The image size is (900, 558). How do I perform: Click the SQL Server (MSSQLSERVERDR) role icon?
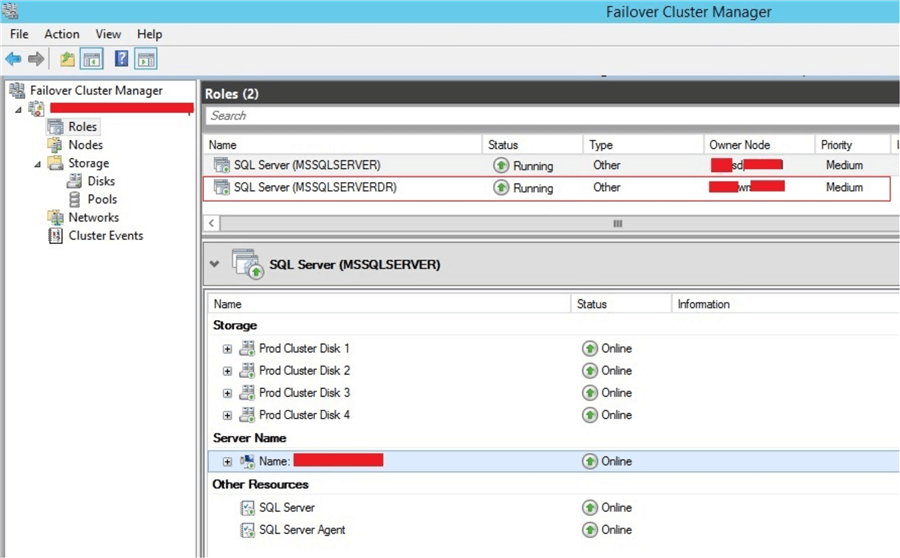point(222,187)
